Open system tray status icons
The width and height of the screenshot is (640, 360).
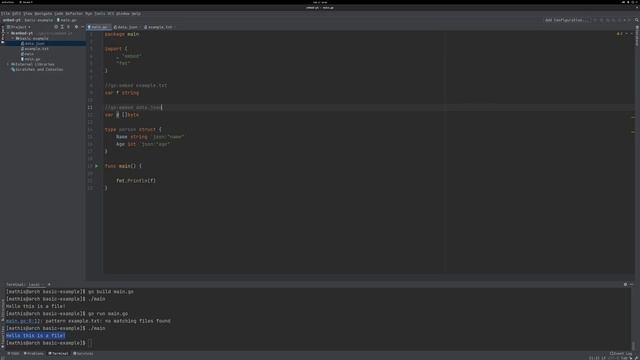click(630, 2)
